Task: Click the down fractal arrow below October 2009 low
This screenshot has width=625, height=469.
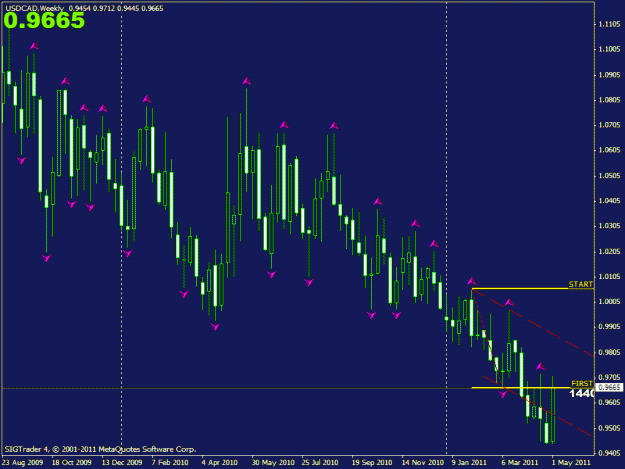Action: pyautogui.click(x=47, y=258)
